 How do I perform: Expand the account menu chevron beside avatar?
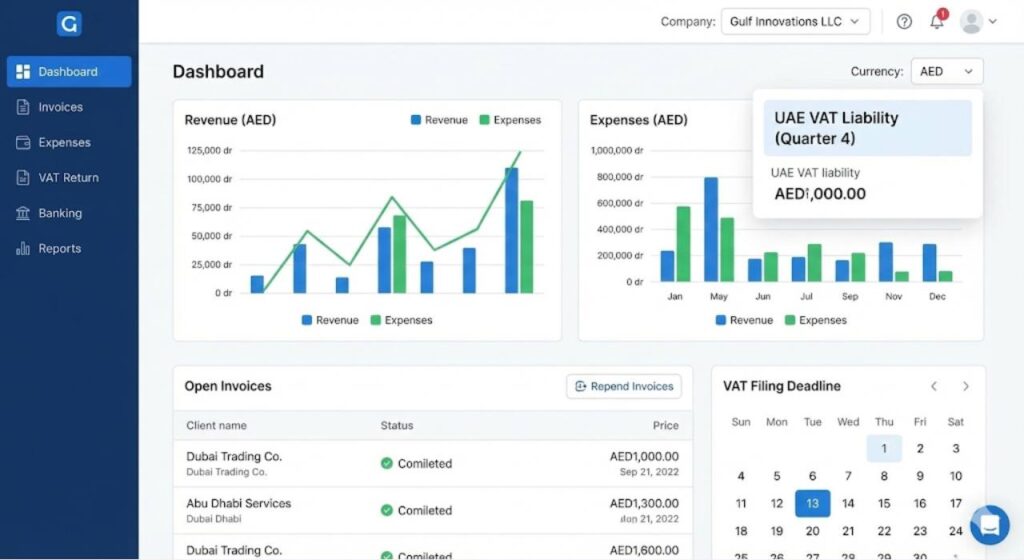tap(993, 21)
